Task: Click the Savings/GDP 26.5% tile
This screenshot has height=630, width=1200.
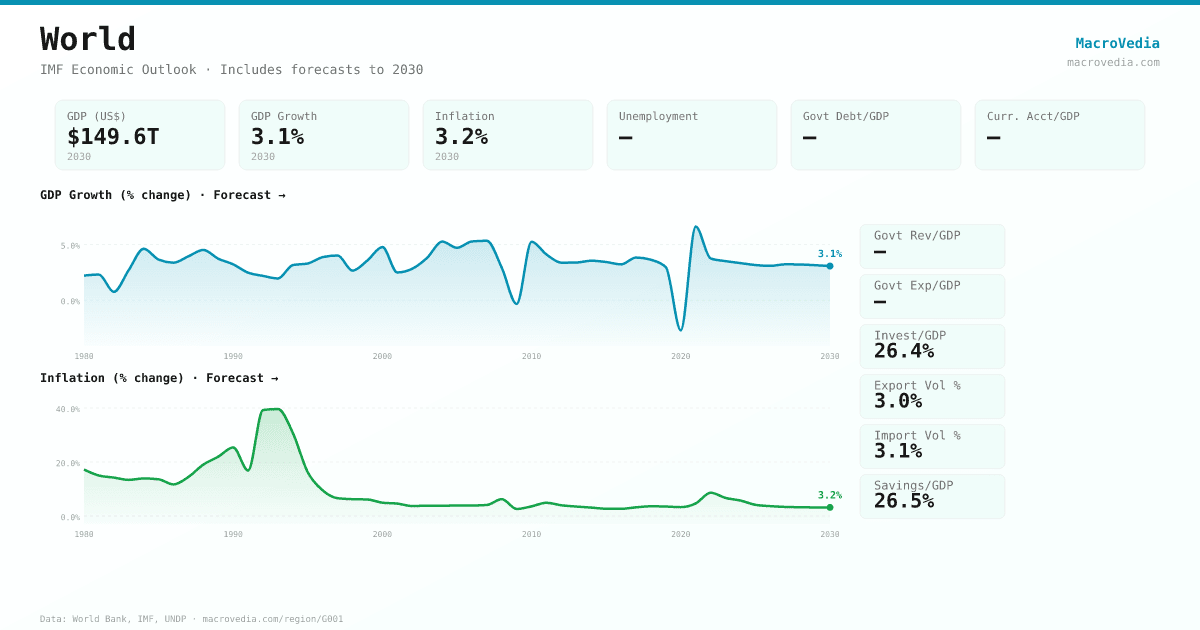Action: coord(932,496)
